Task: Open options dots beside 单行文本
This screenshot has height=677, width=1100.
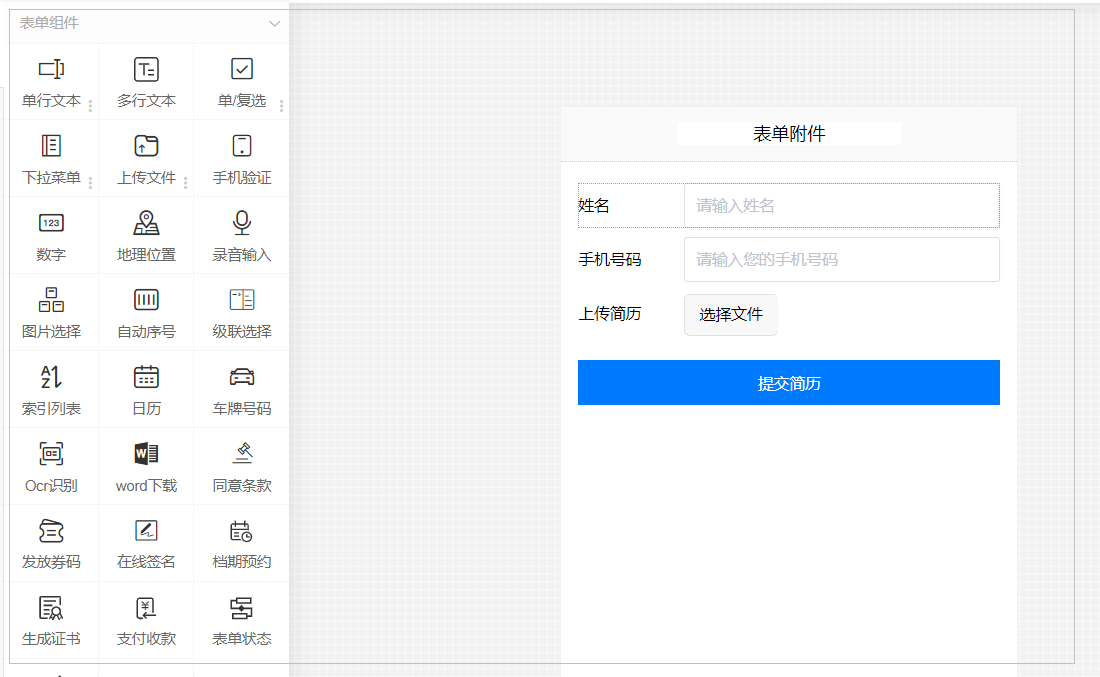Action: pyautogui.click(x=91, y=106)
